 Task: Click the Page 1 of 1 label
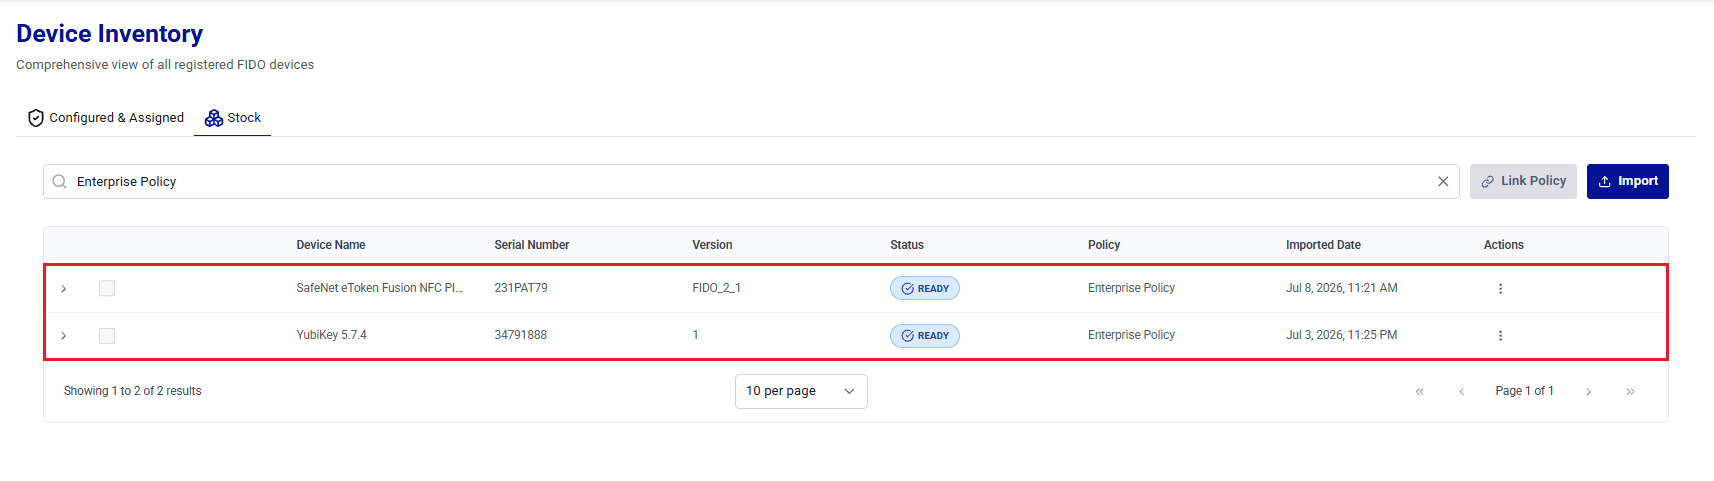1525,391
